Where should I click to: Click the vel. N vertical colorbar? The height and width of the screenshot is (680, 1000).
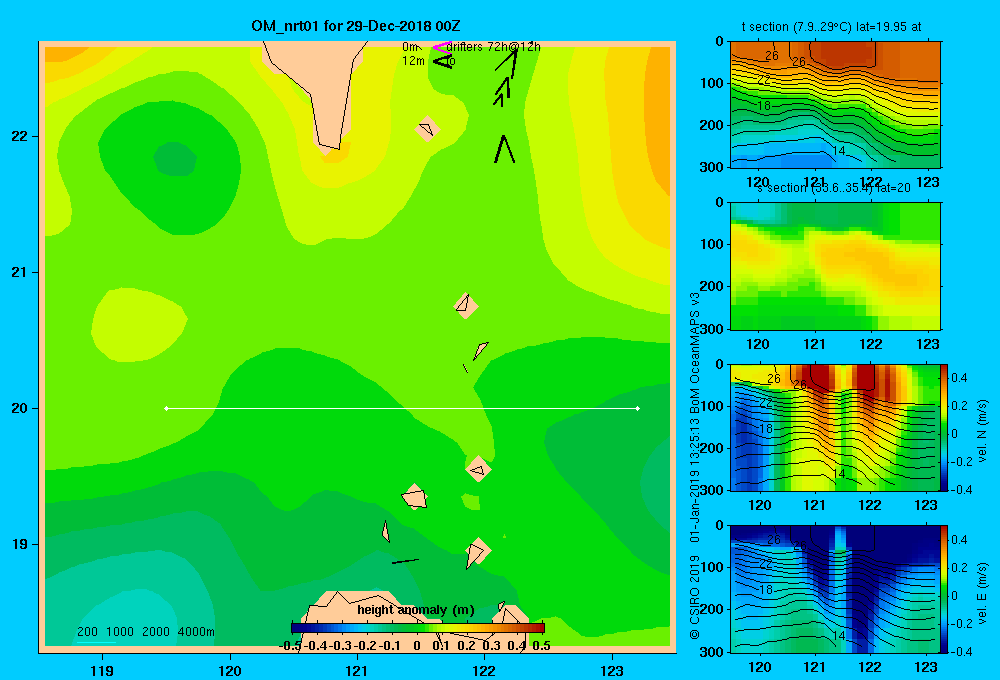pyautogui.click(x=944, y=427)
